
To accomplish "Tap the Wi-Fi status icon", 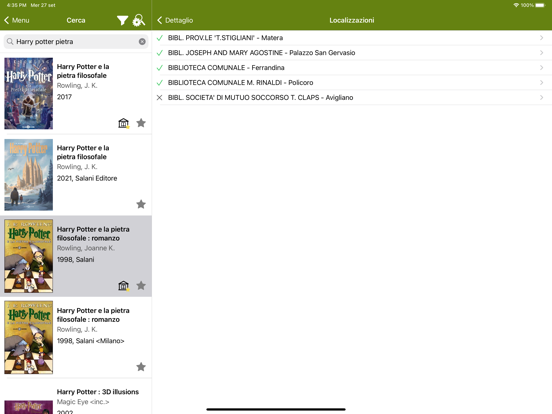I will pos(516,5).
